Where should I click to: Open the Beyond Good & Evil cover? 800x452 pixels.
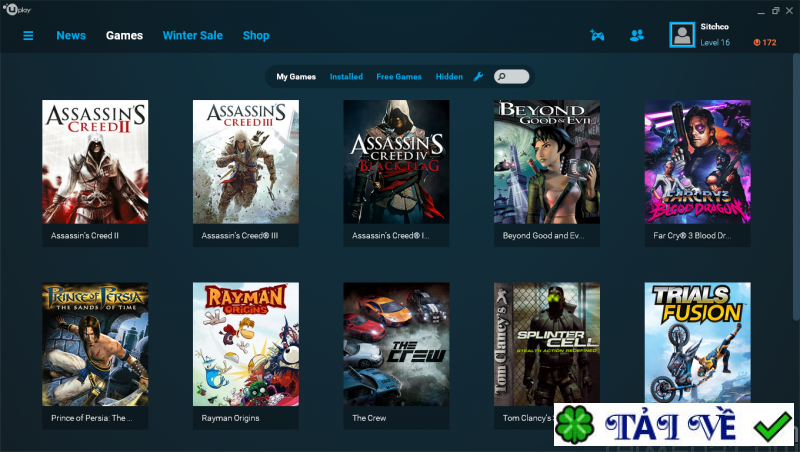click(547, 162)
